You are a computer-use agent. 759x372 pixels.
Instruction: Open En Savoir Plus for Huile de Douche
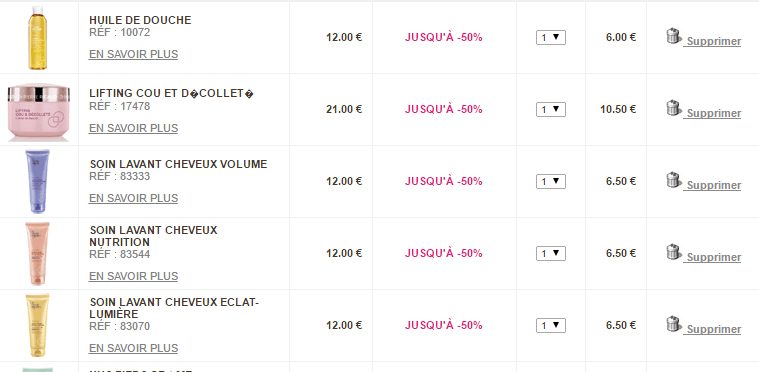pos(133,54)
